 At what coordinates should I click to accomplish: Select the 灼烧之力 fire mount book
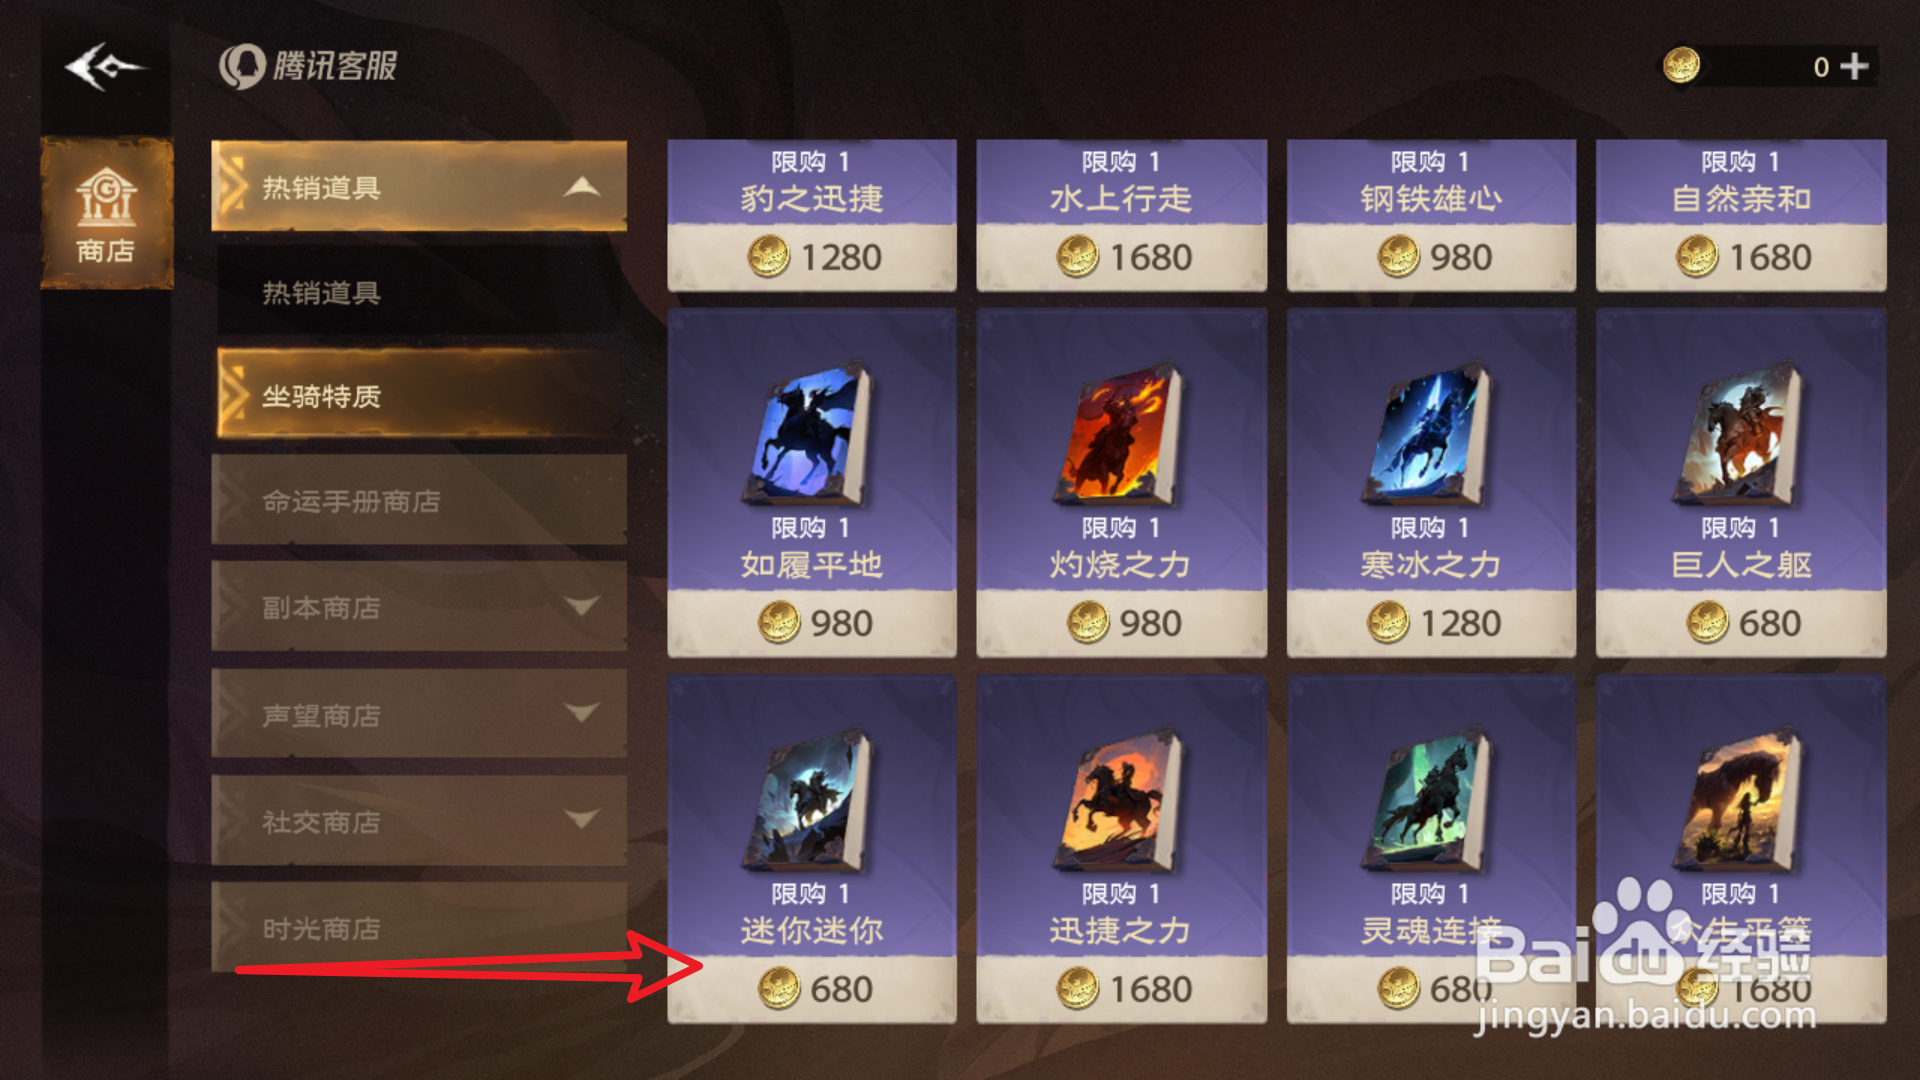point(1119,436)
